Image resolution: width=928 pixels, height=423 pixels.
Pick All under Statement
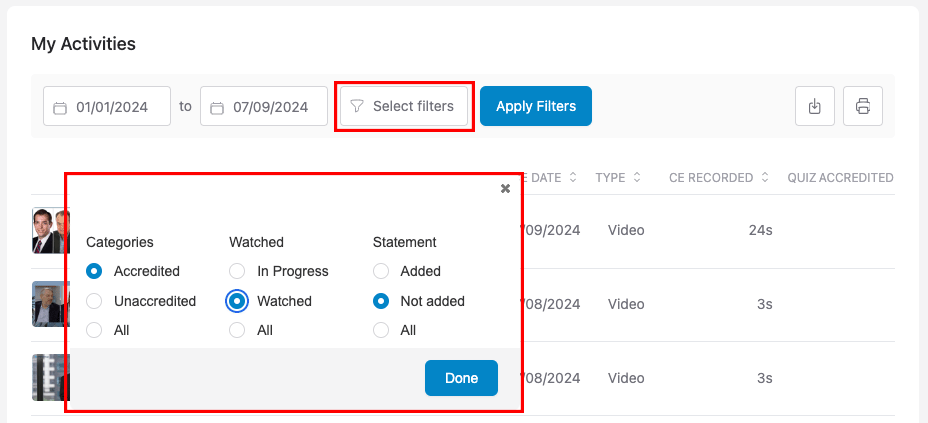381,330
